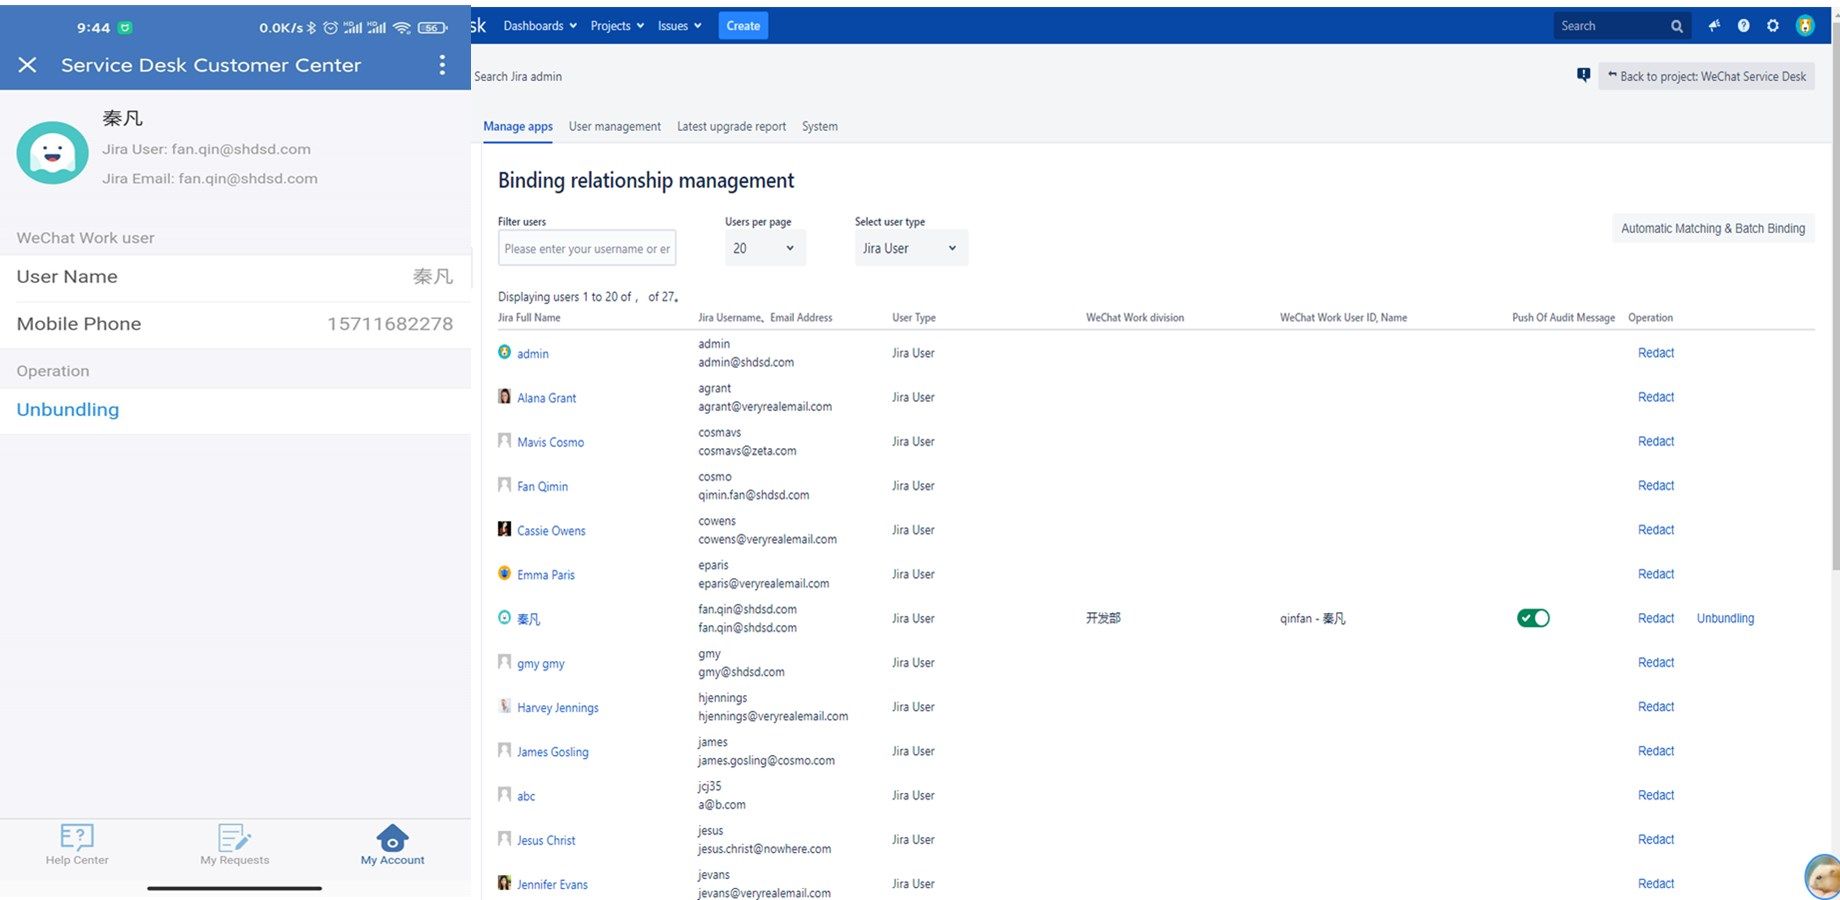This screenshot has width=1840, height=900.
Task: Click Back to project: WeChat Service Desk
Action: coord(1706,76)
